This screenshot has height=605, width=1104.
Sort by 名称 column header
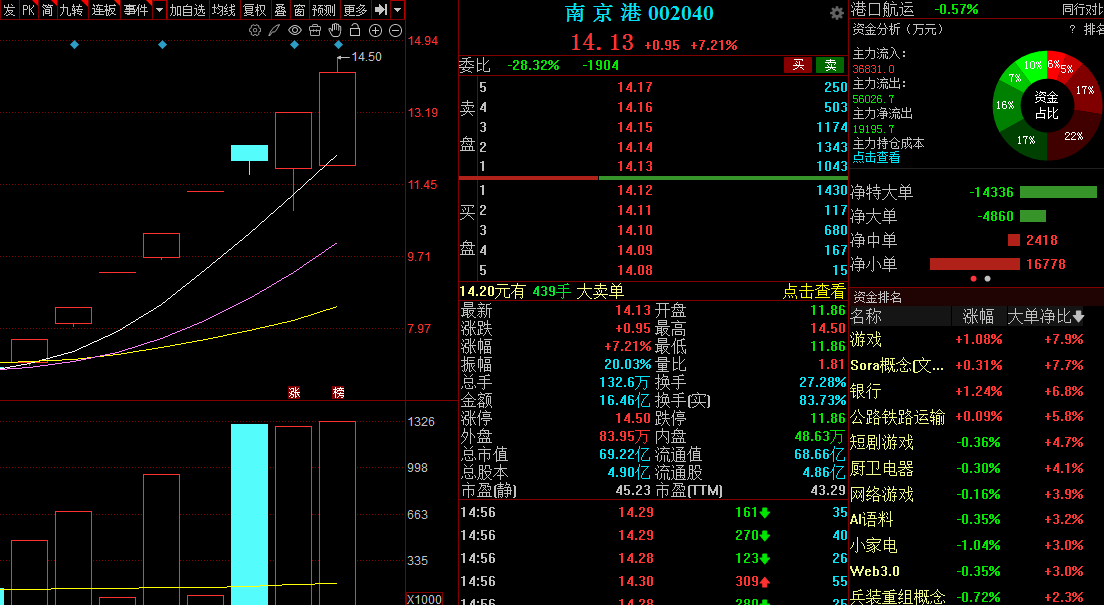click(866, 317)
